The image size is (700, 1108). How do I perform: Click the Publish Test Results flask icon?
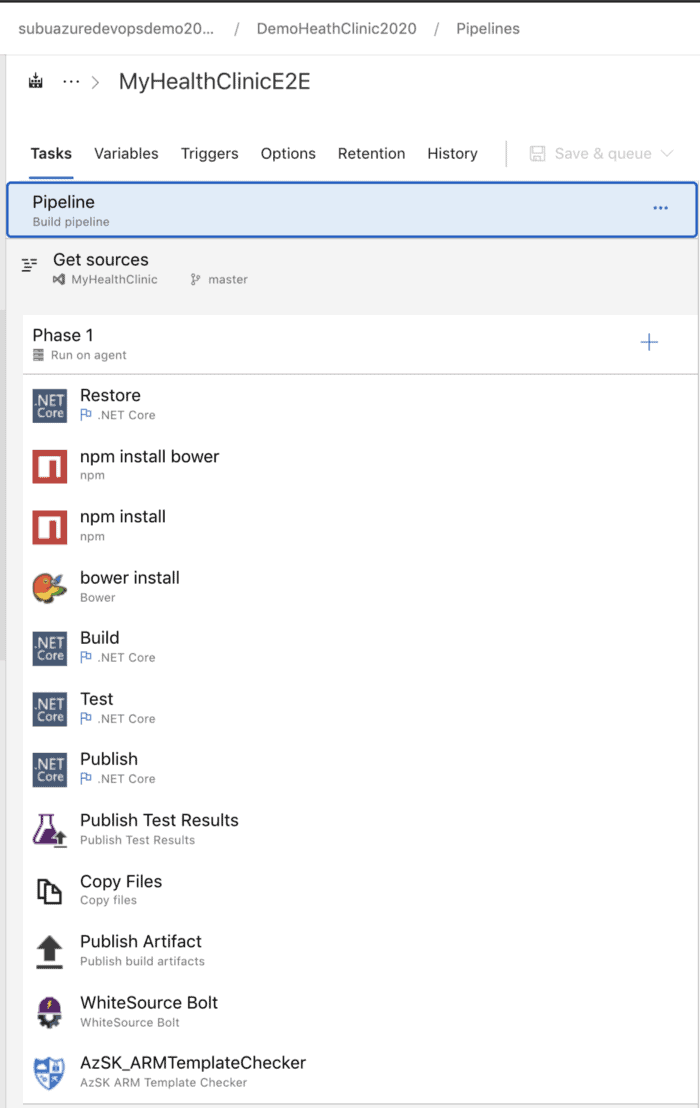(49, 830)
